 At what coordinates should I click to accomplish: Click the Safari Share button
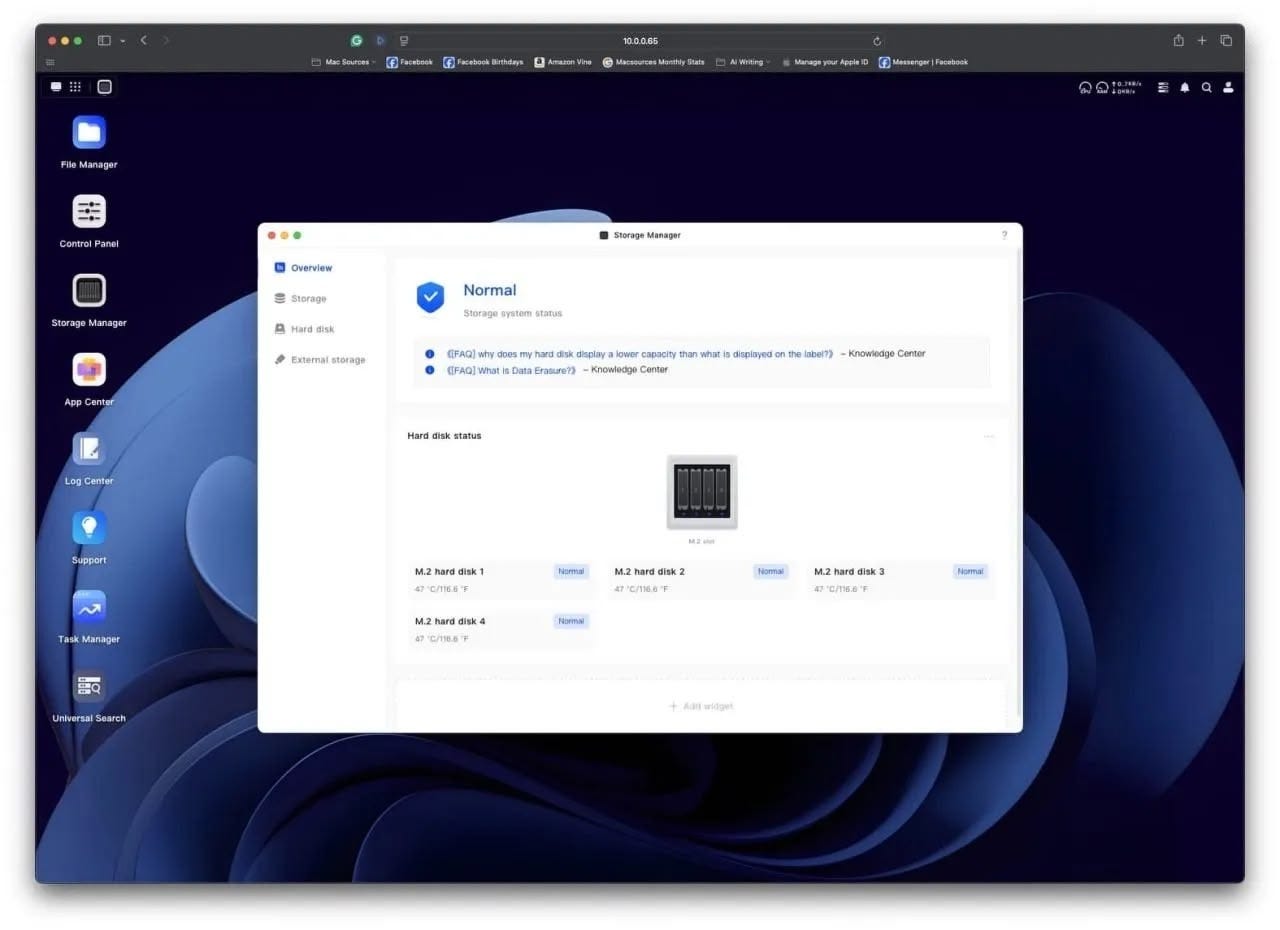(x=1179, y=40)
